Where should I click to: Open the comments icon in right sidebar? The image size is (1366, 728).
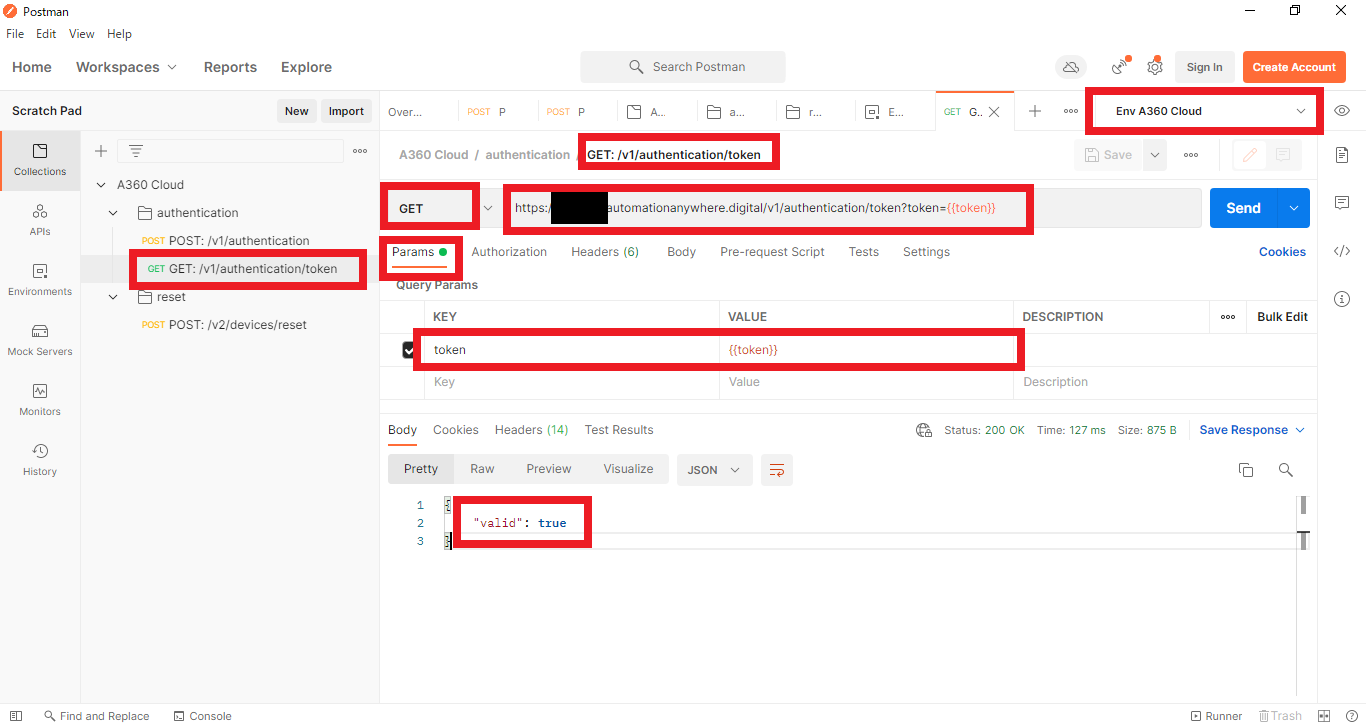click(x=1342, y=203)
